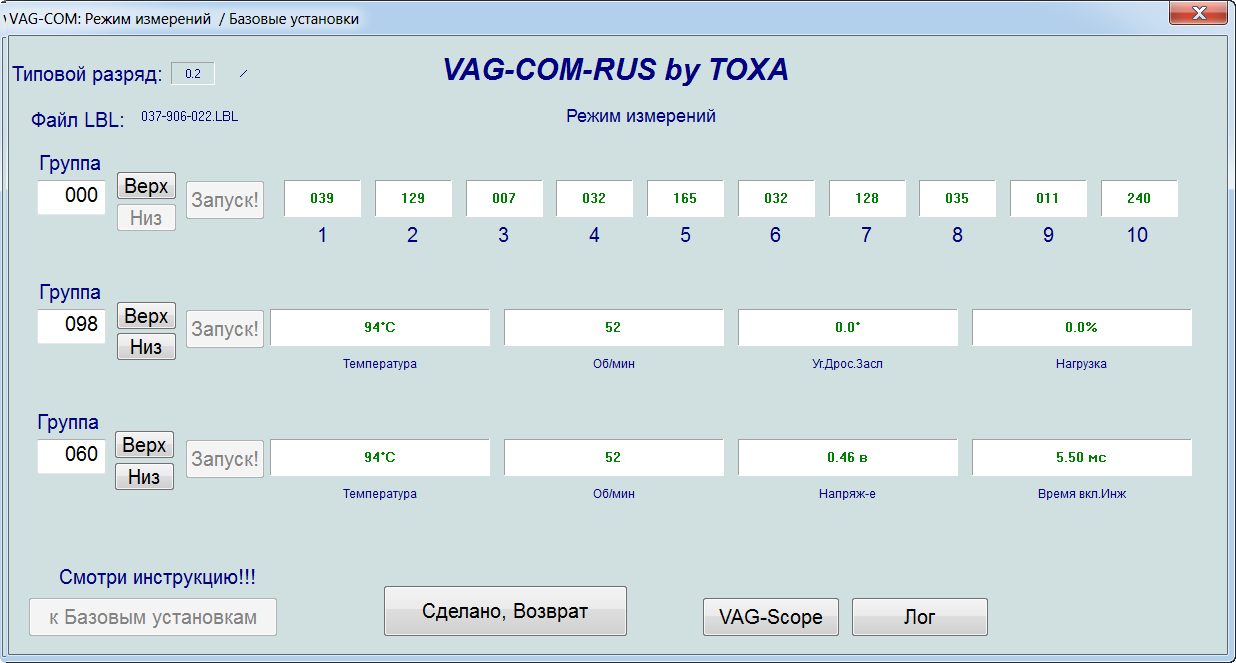The height and width of the screenshot is (663, 1236).
Task: Click the Низ button for group 060
Action: [144, 477]
